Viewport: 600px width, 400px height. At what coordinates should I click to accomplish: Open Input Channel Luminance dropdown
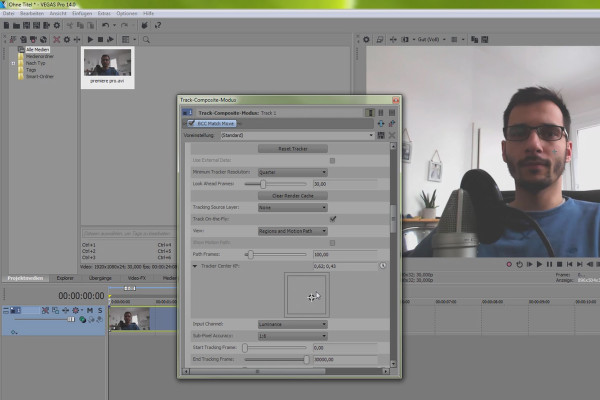click(293, 324)
